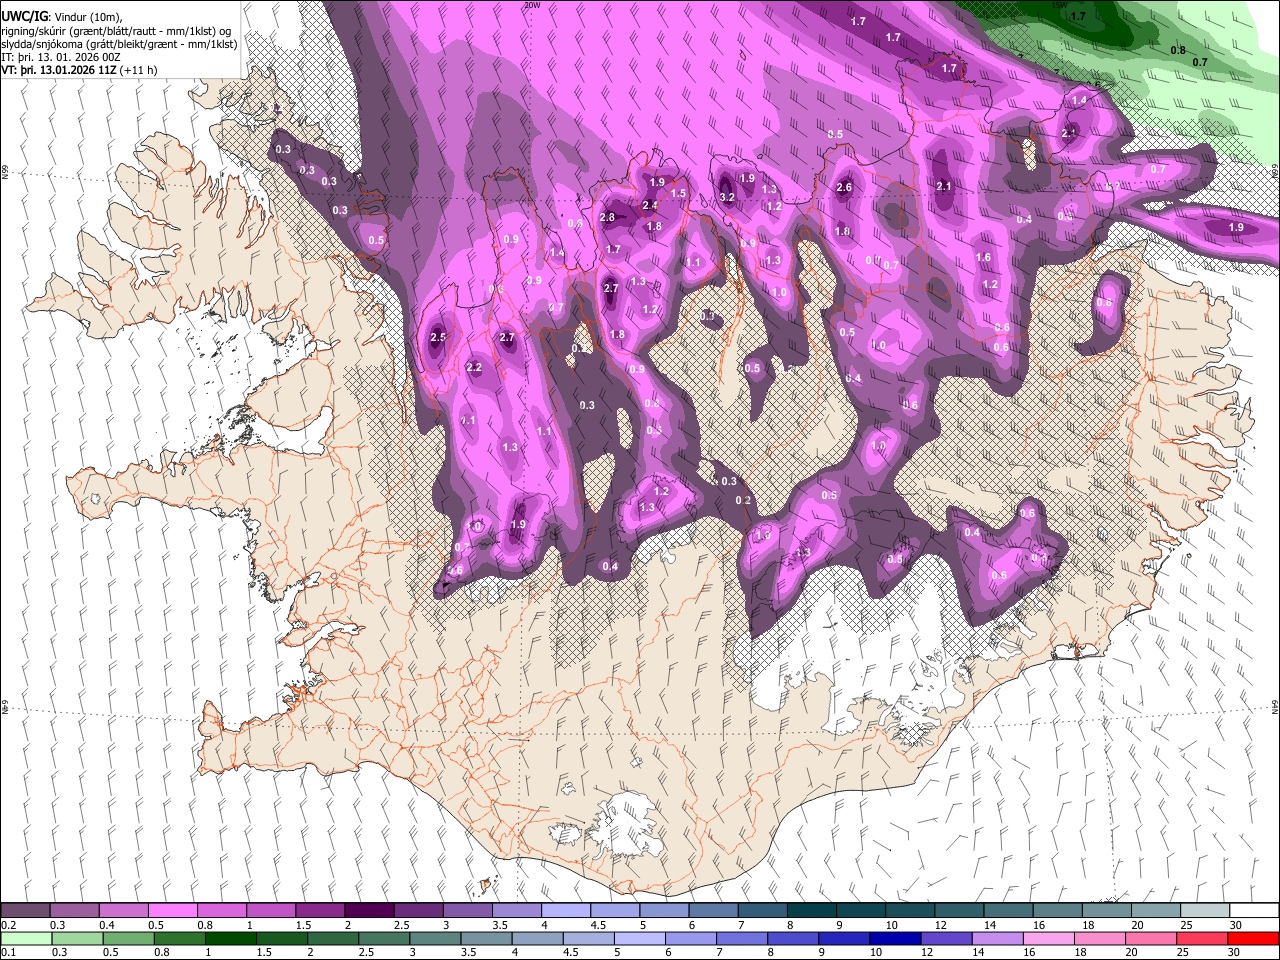Click the lower-row gray-blue swatch above label 3.5
The image size is (1280, 960).
click(486, 938)
